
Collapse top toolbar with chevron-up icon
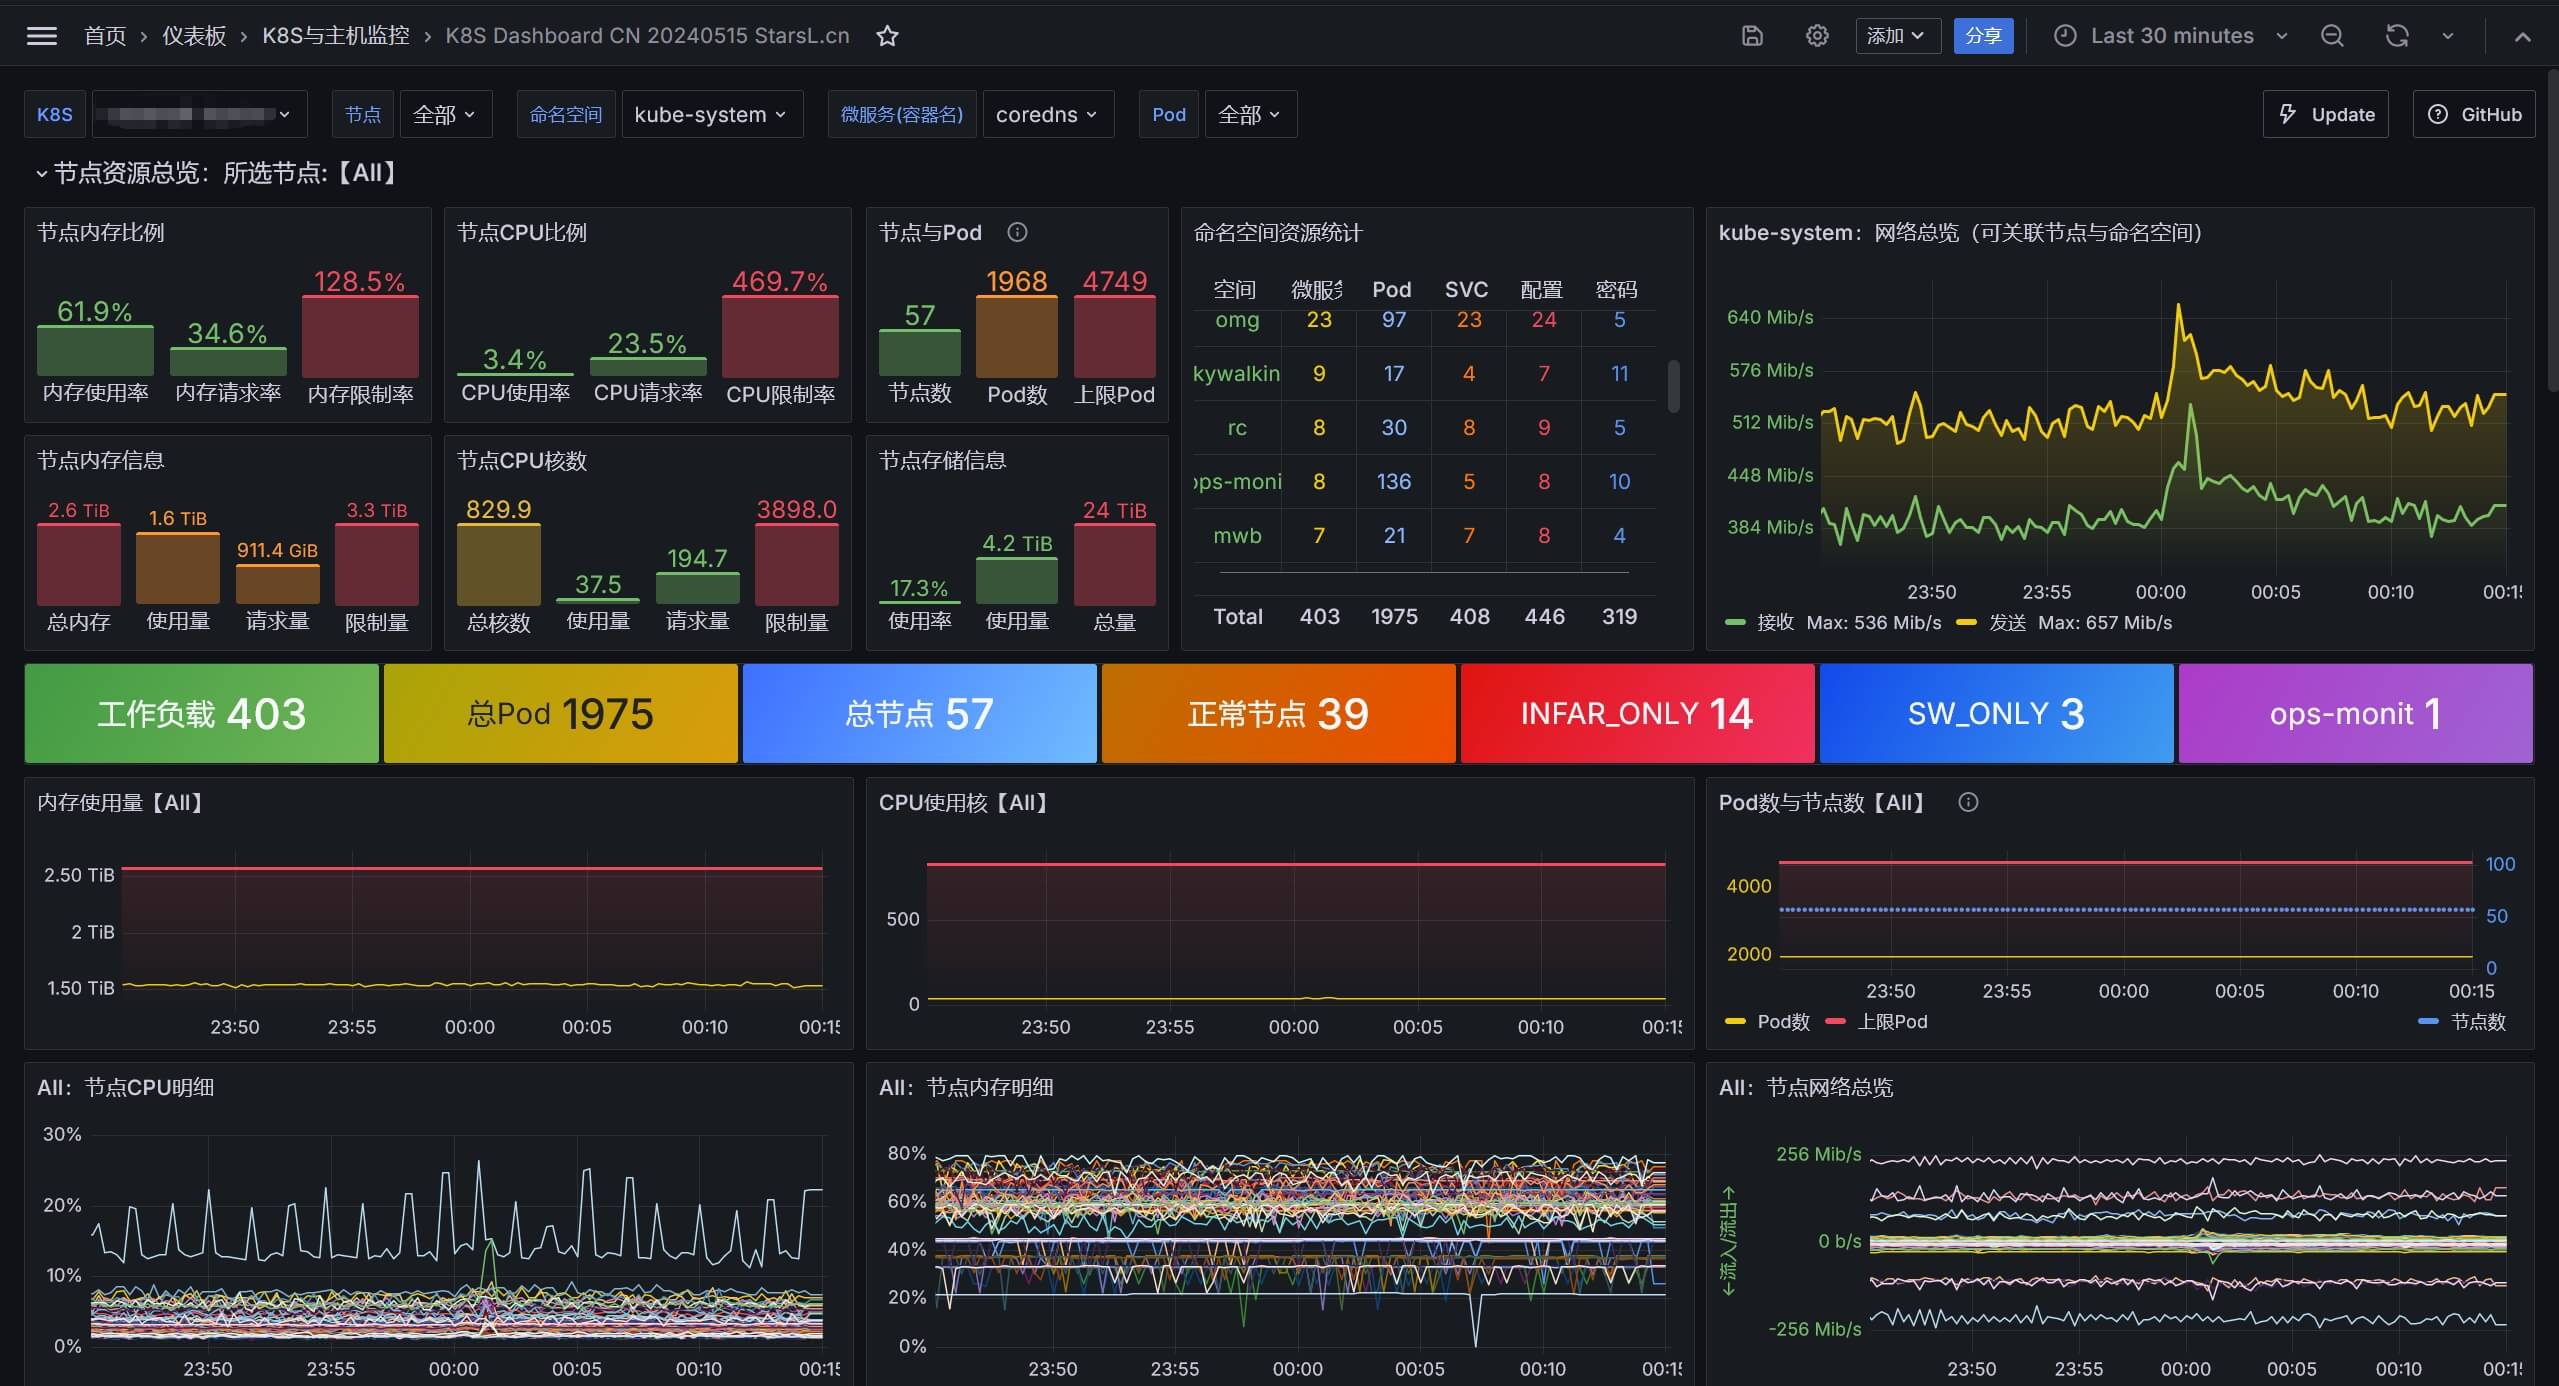tap(2522, 36)
